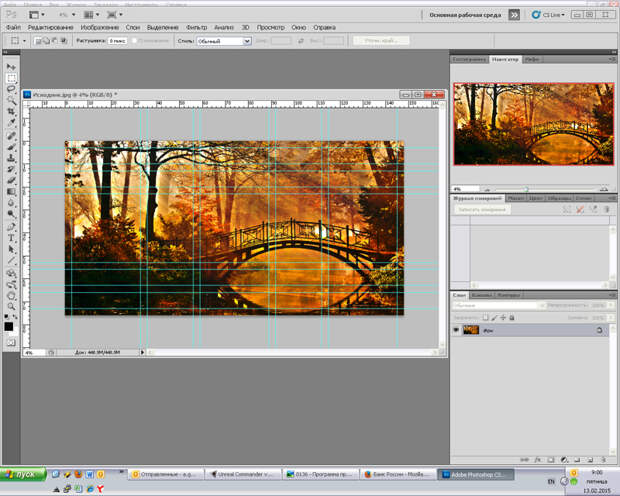Open the Изображение menu
This screenshot has height=496, width=620.
pos(100,27)
